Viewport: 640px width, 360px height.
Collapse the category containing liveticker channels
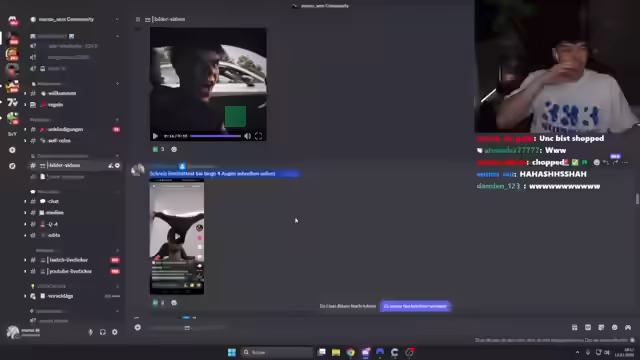pyautogui.click(x=117, y=250)
